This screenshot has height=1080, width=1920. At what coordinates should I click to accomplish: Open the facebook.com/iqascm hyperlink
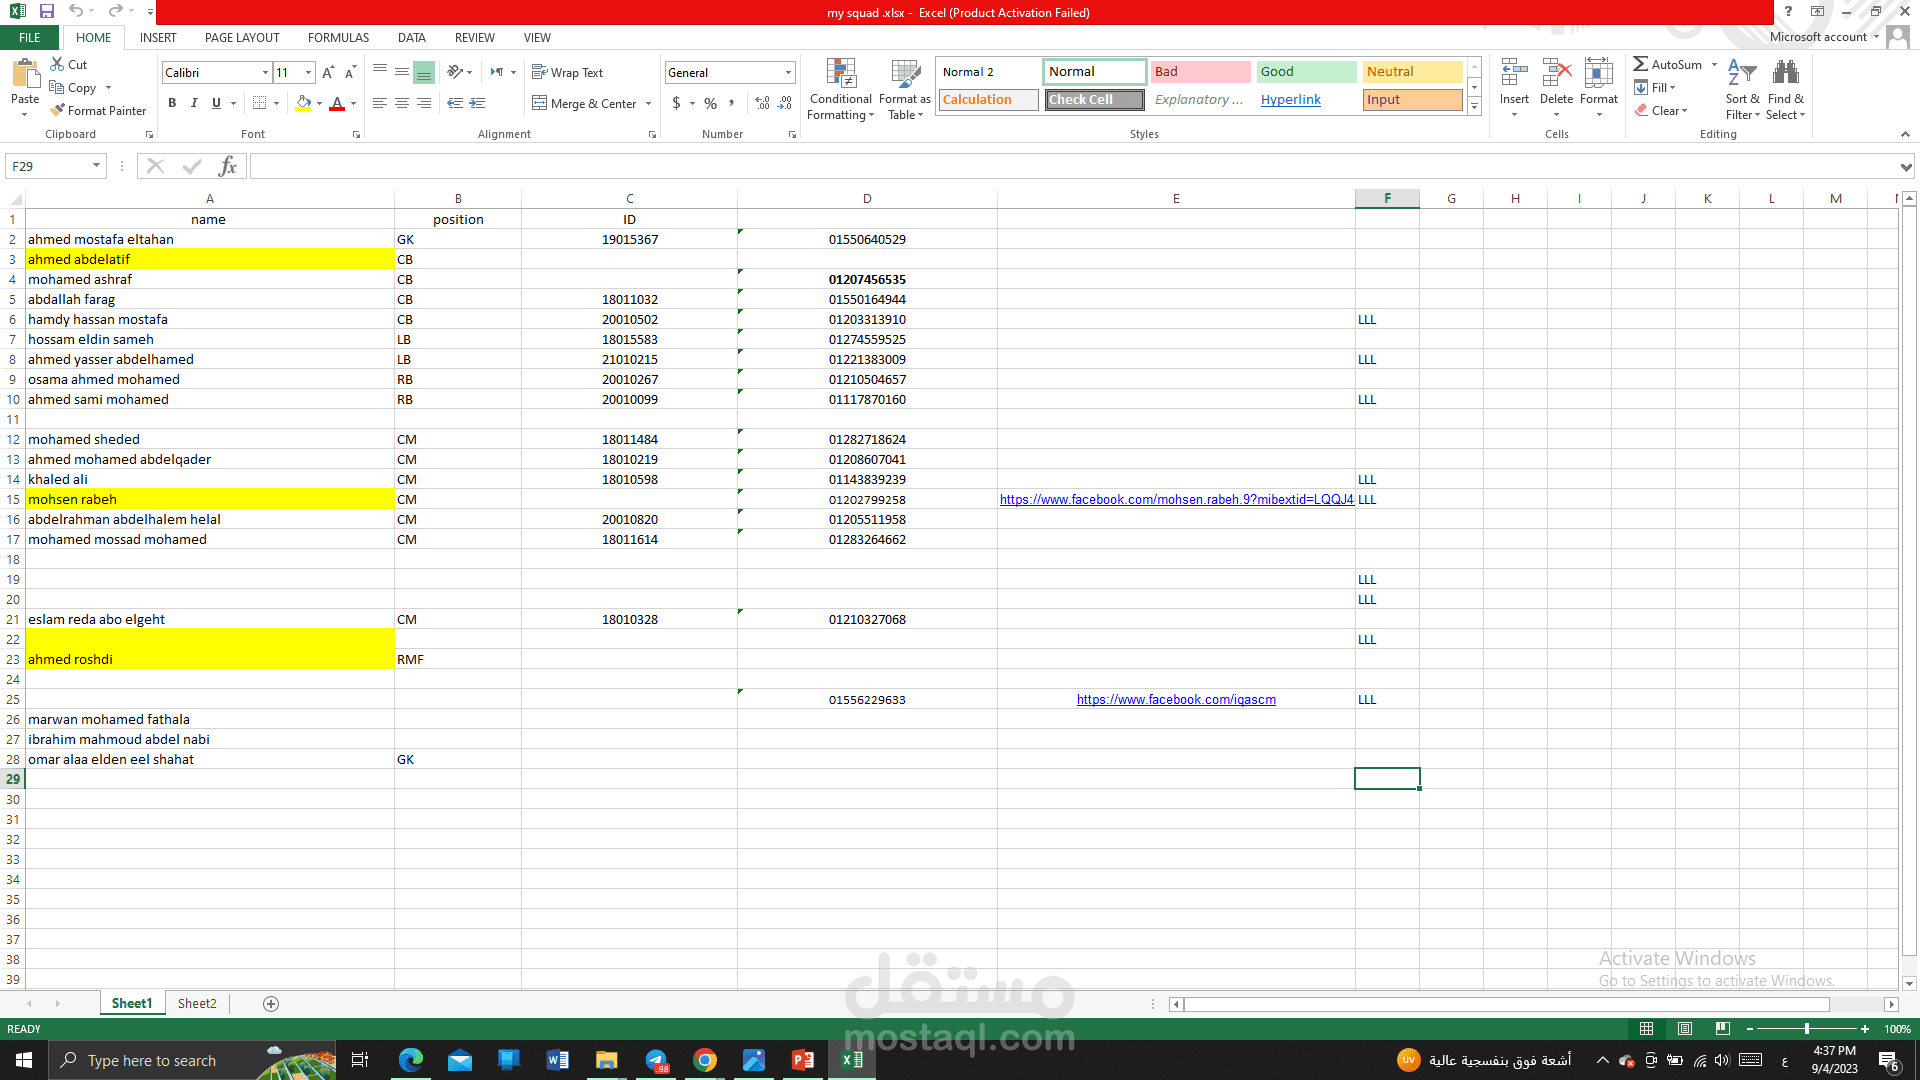1176,700
